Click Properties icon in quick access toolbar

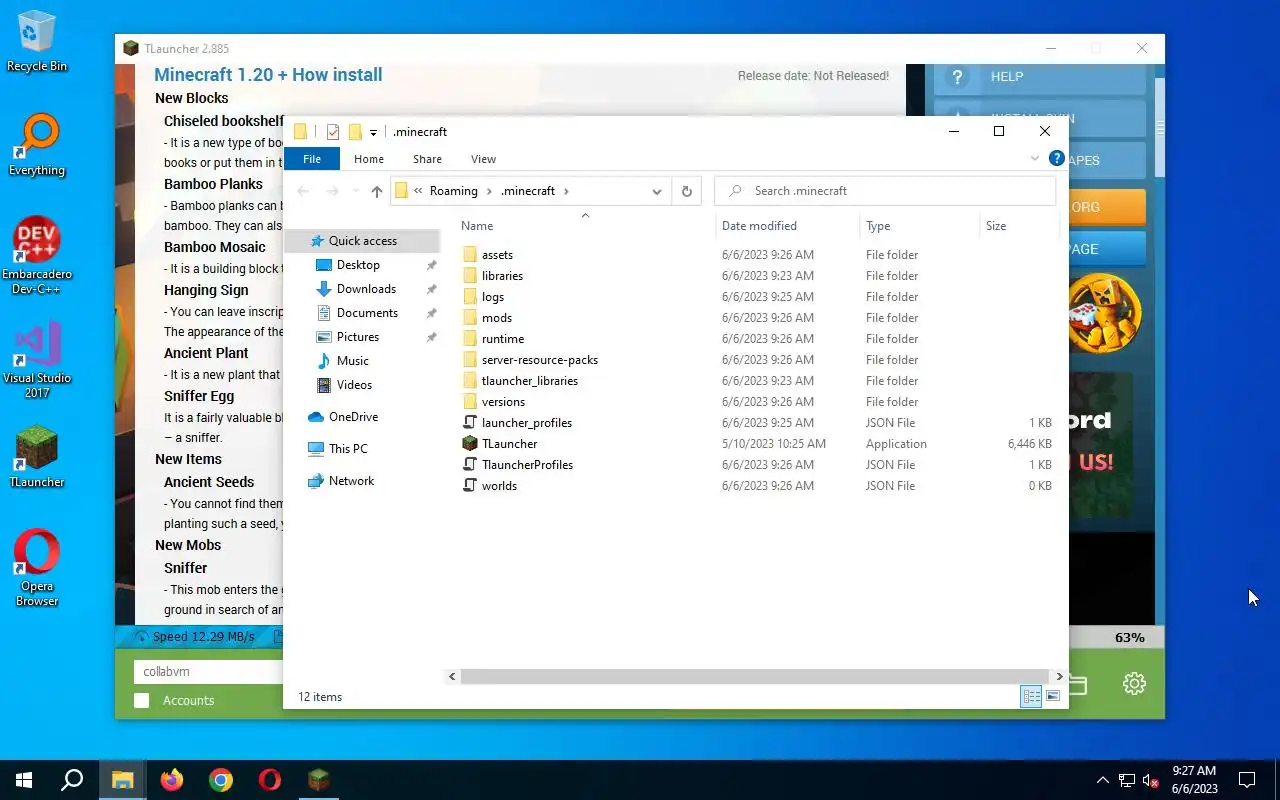click(x=333, y=132)
